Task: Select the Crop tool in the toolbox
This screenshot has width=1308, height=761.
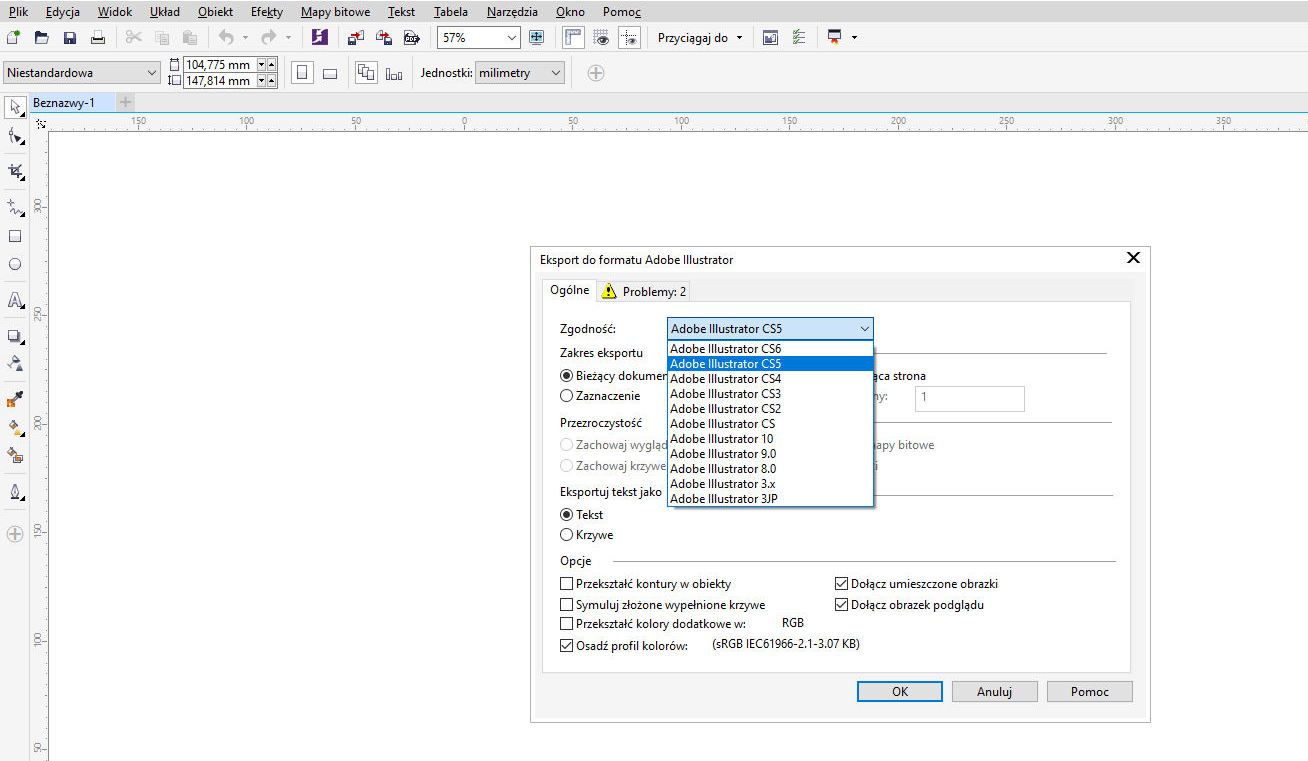Action: [x=15, y=171]
